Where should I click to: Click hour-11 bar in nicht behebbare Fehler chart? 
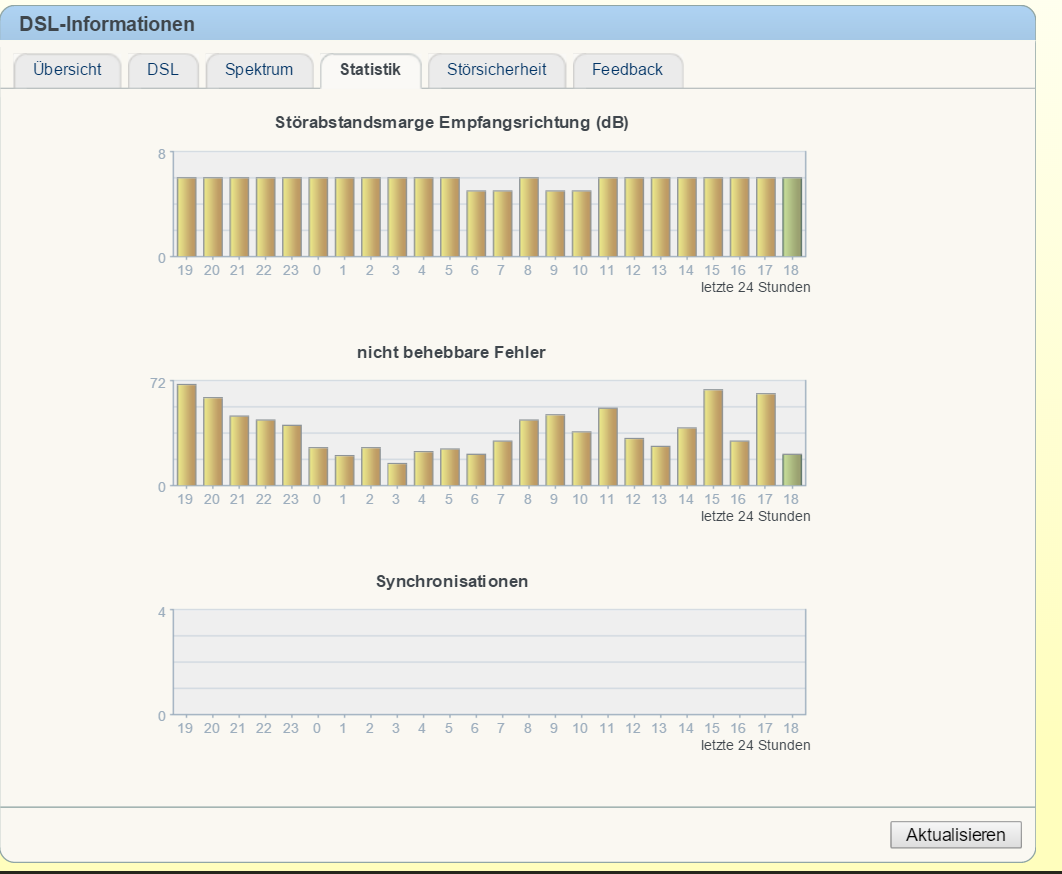coord(608,447)
